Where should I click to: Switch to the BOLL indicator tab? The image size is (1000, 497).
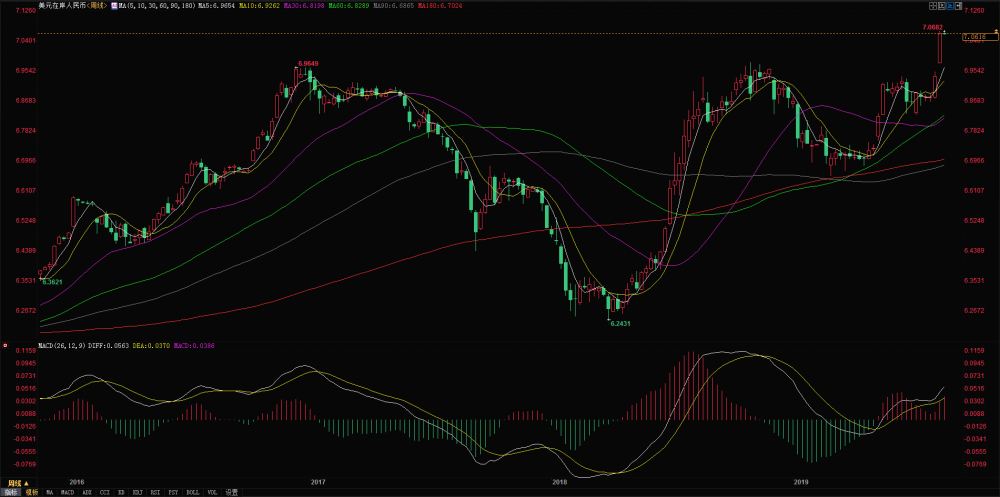193,493
